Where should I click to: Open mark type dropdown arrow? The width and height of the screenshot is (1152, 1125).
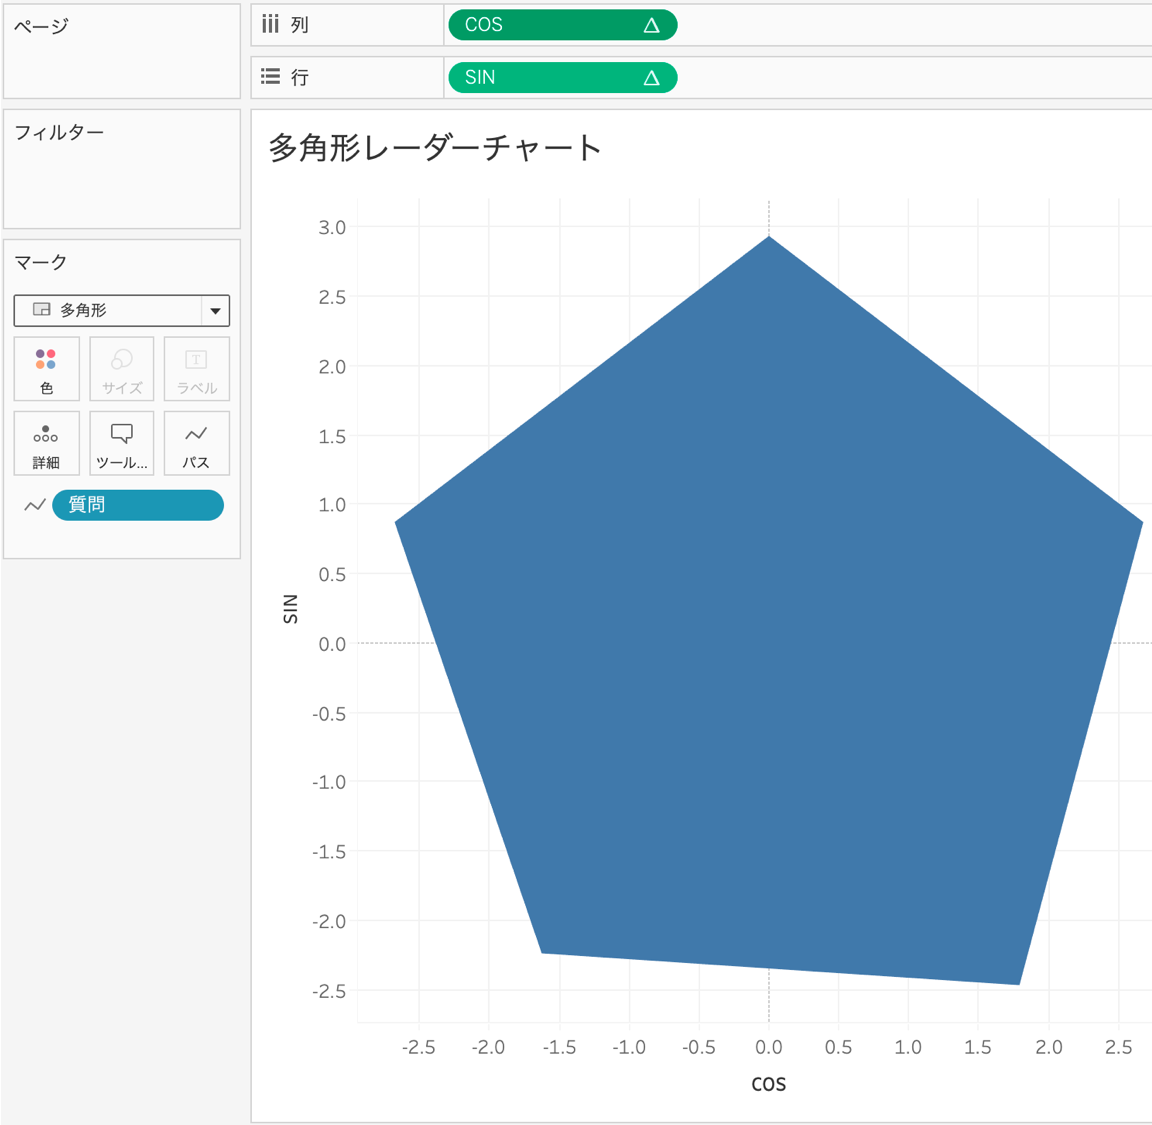coord(215,311)
